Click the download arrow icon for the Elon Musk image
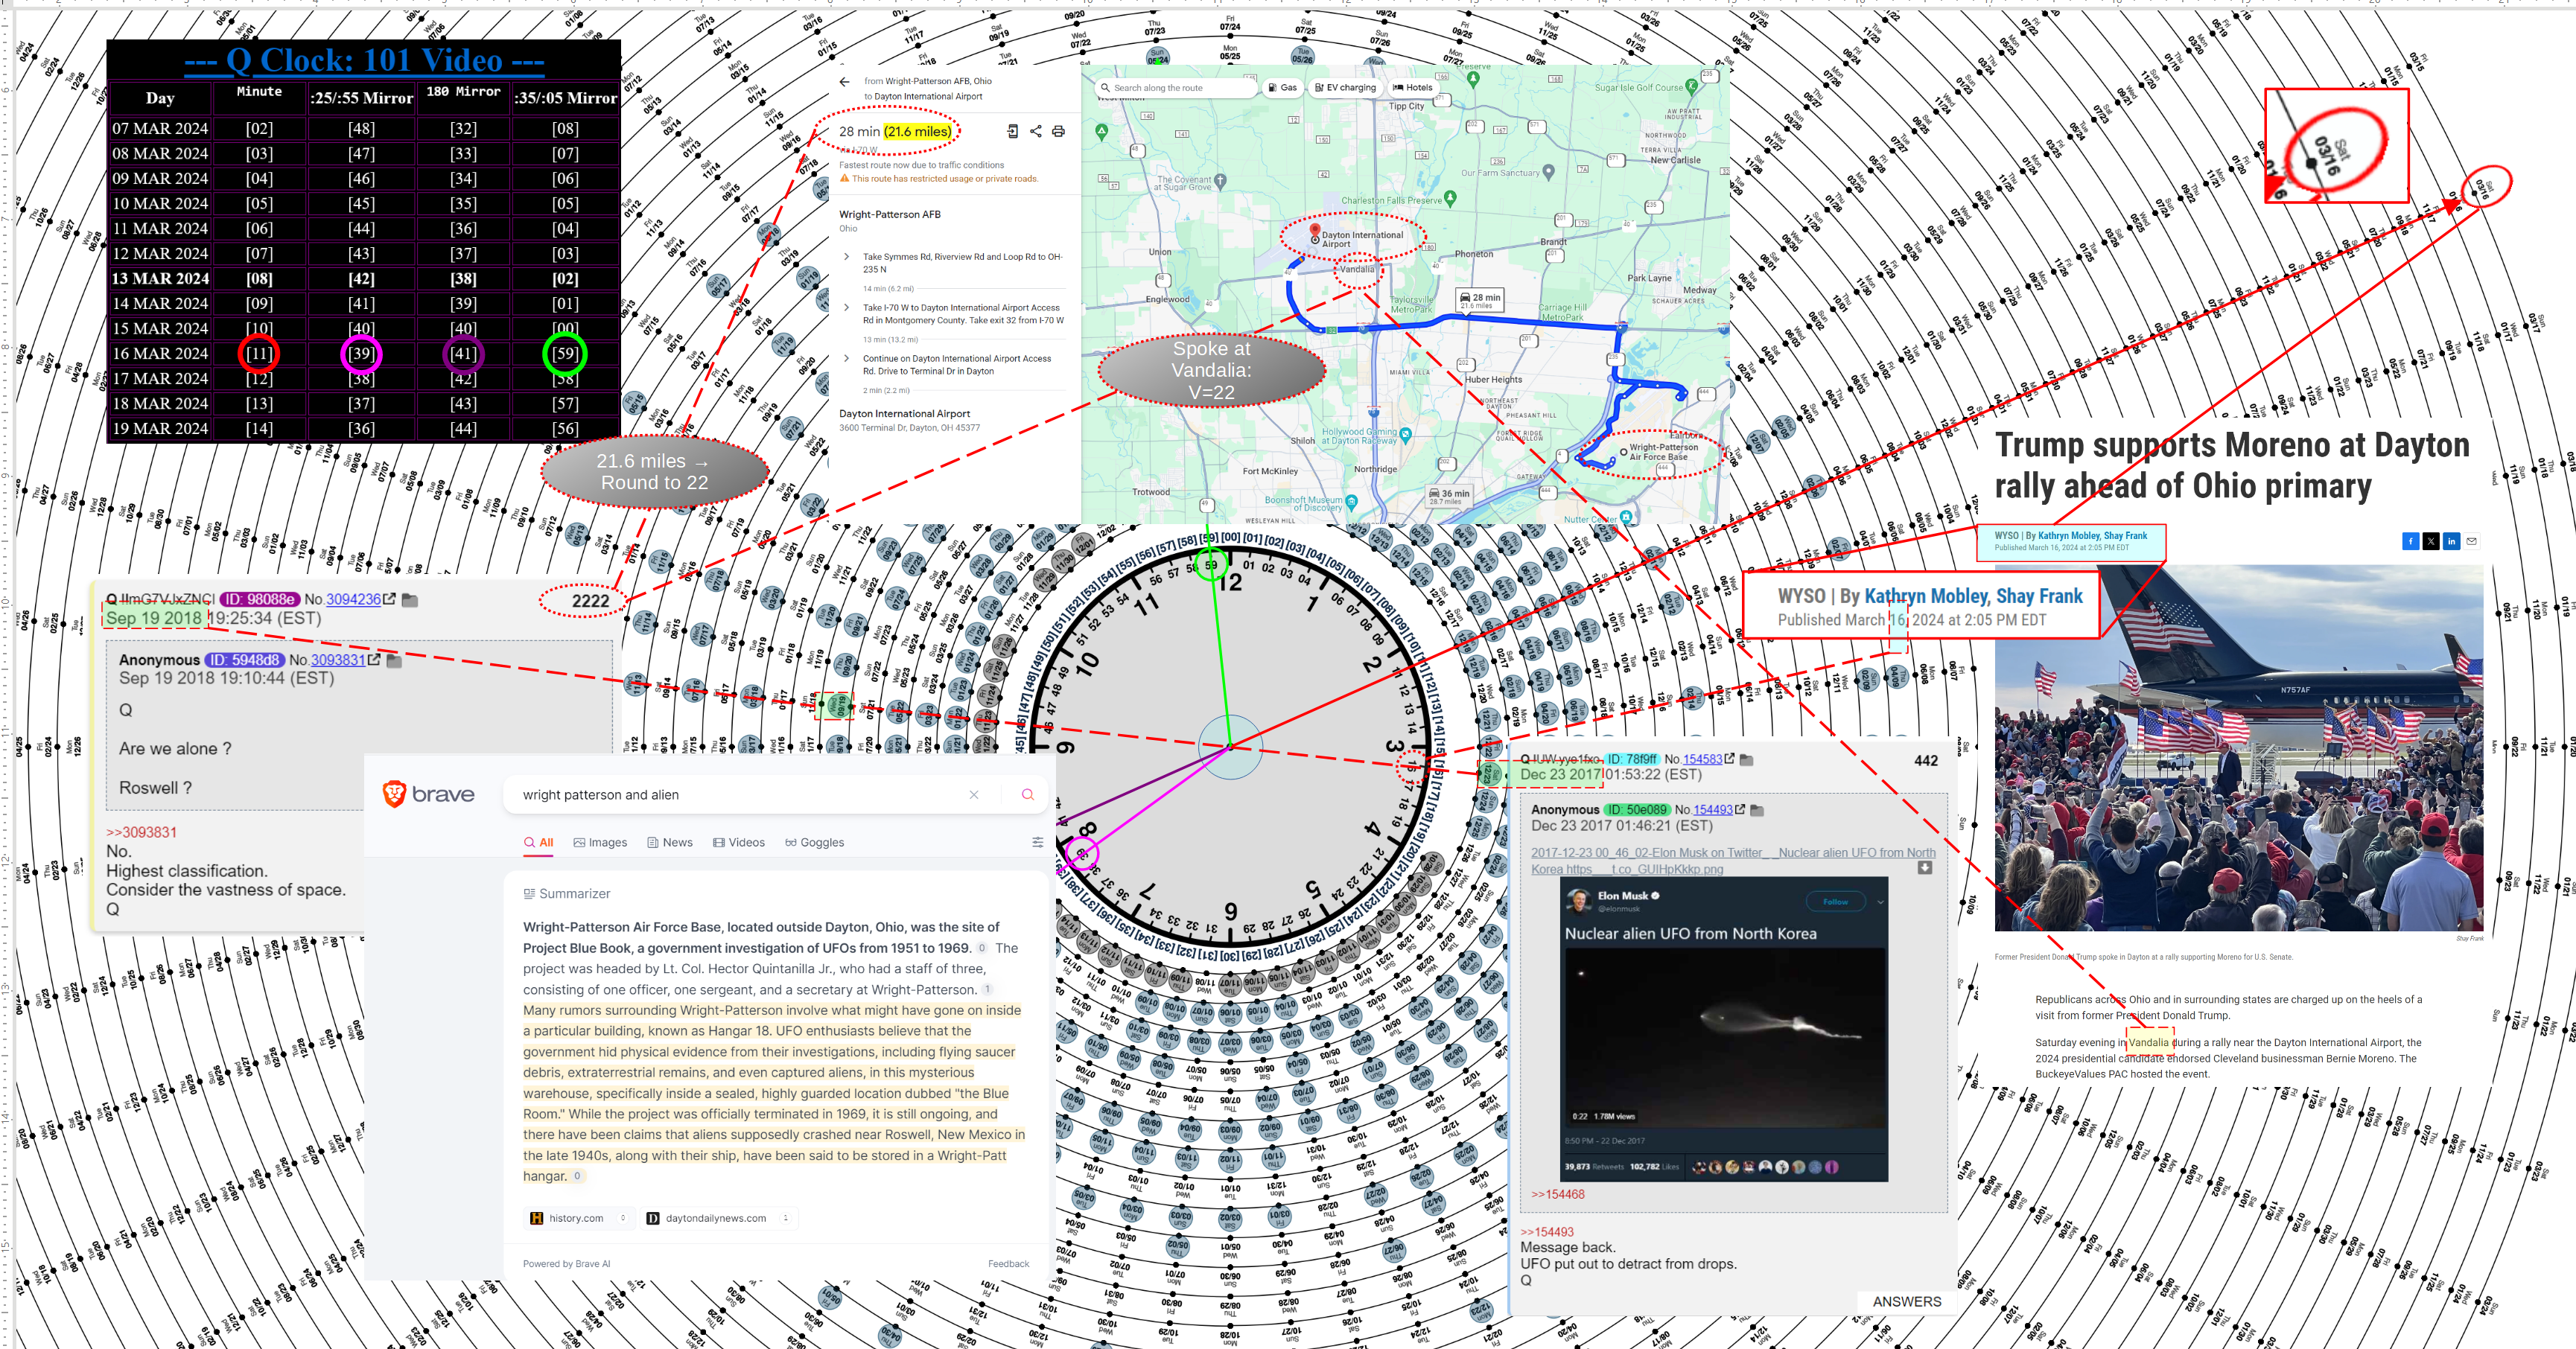2576x1349 pixels. 1924,868
